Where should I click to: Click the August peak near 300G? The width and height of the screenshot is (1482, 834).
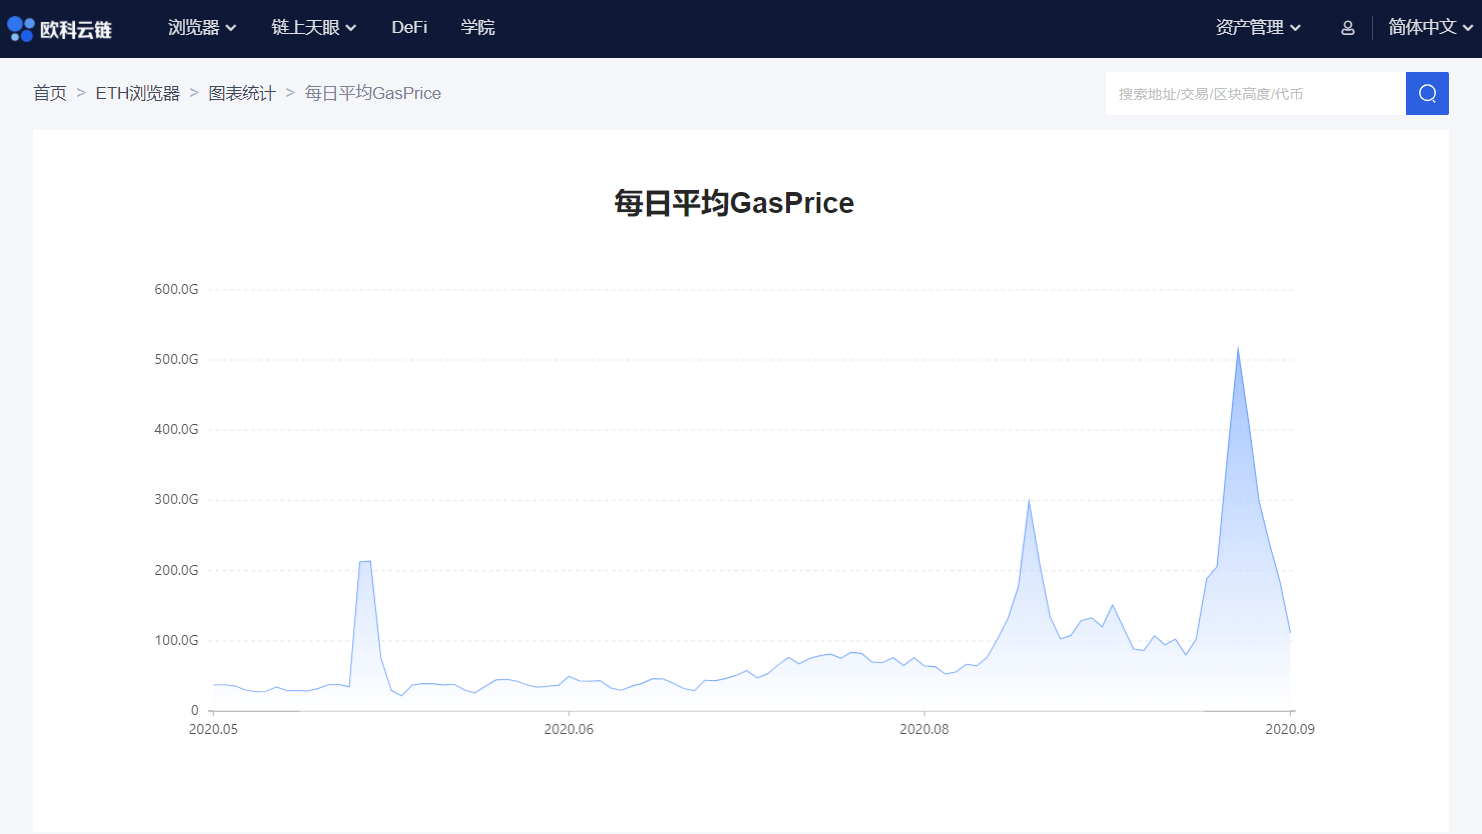1030,500
